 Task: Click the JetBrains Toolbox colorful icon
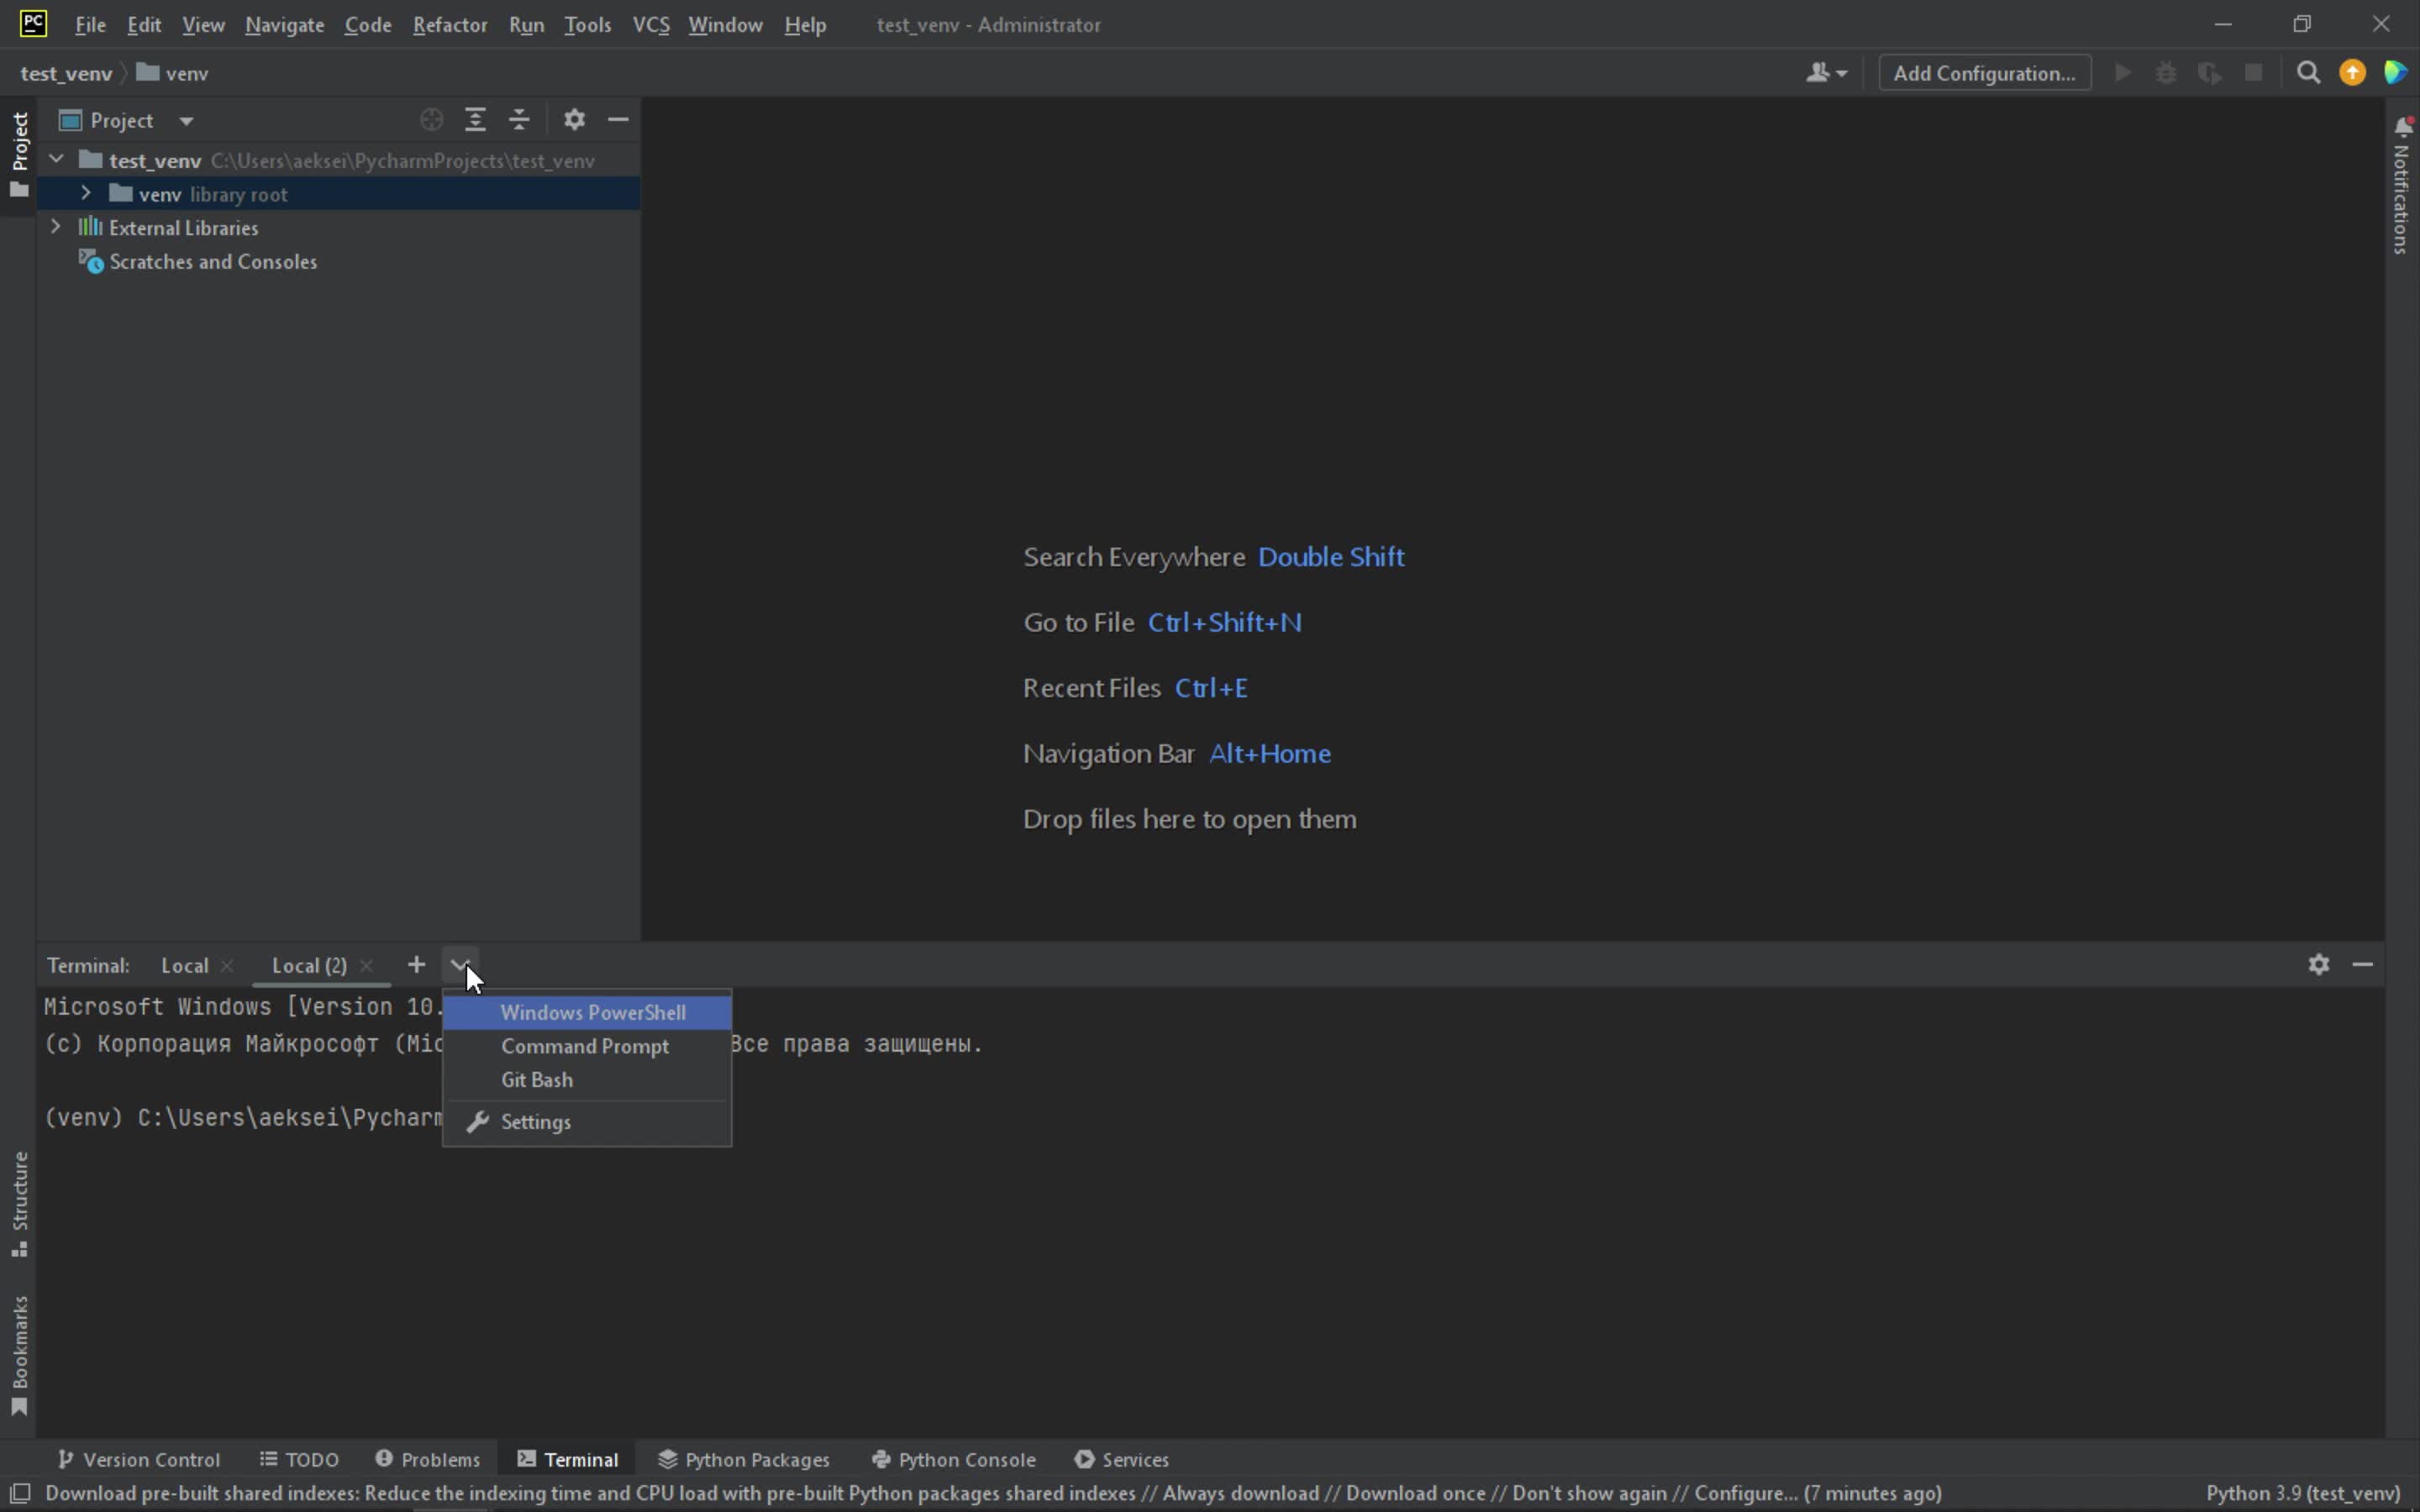tap(2395, 73)
